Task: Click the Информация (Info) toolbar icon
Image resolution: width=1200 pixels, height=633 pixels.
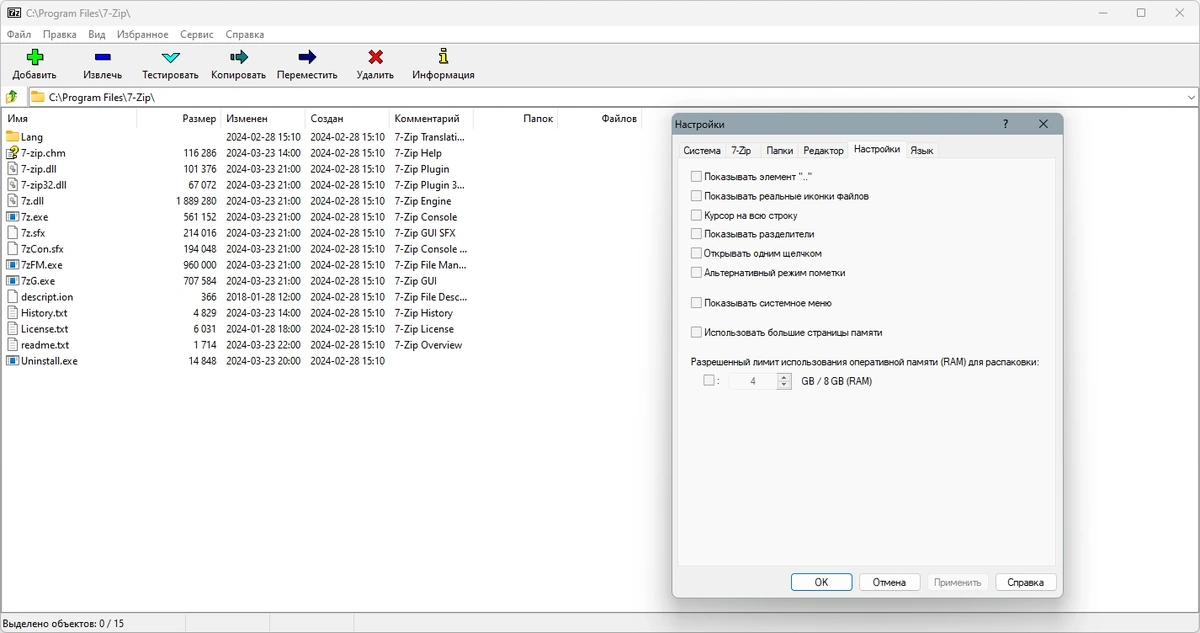Action: (443, 57)
